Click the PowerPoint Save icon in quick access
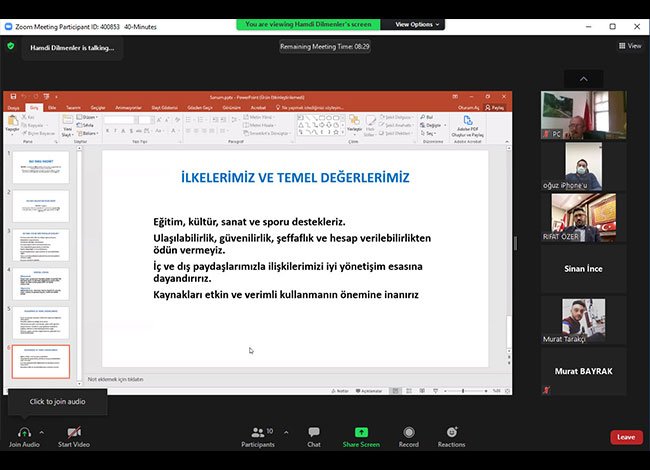 pyautogui.click(x=13, y=97)
